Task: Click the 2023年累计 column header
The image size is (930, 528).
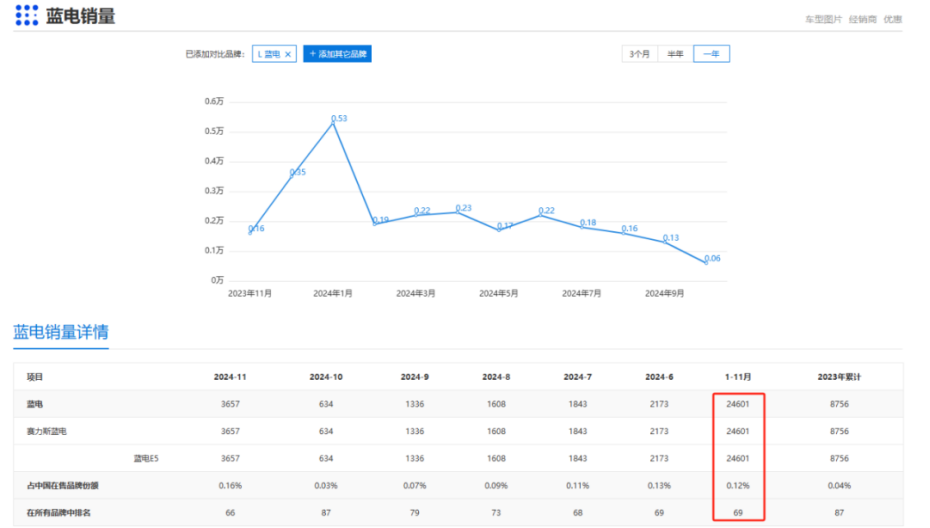Action: tap(839, 377)
